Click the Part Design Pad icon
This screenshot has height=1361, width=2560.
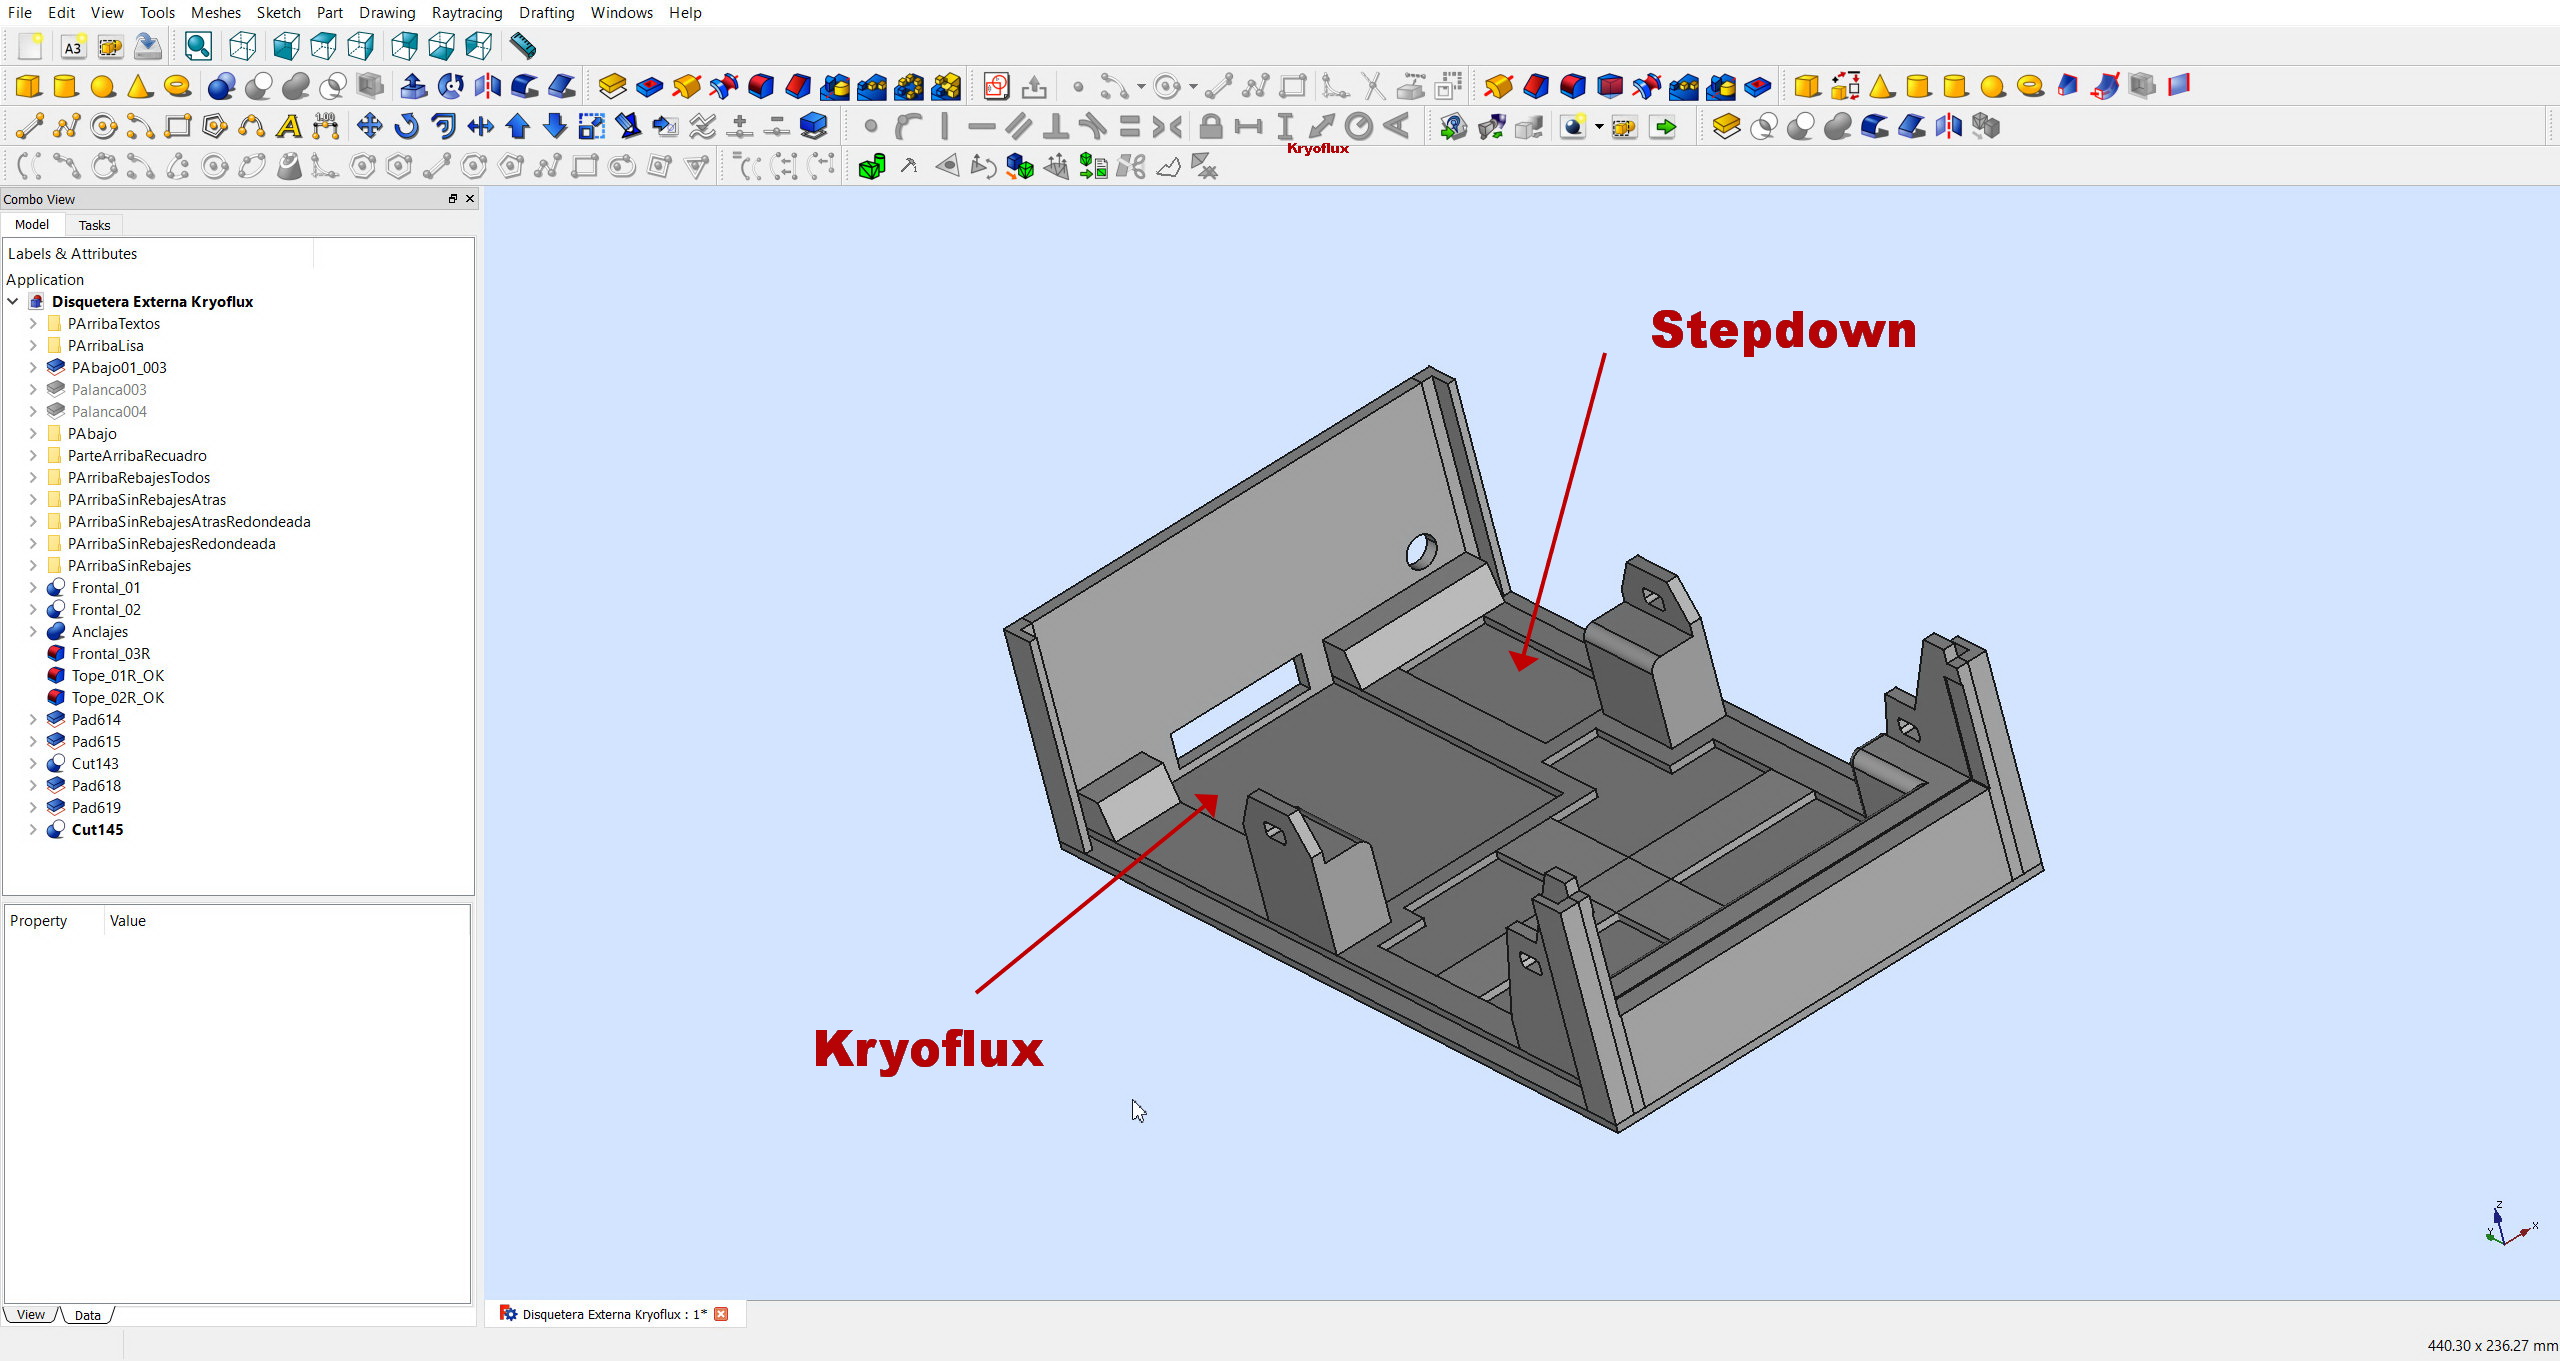click(x=612, y=86)
